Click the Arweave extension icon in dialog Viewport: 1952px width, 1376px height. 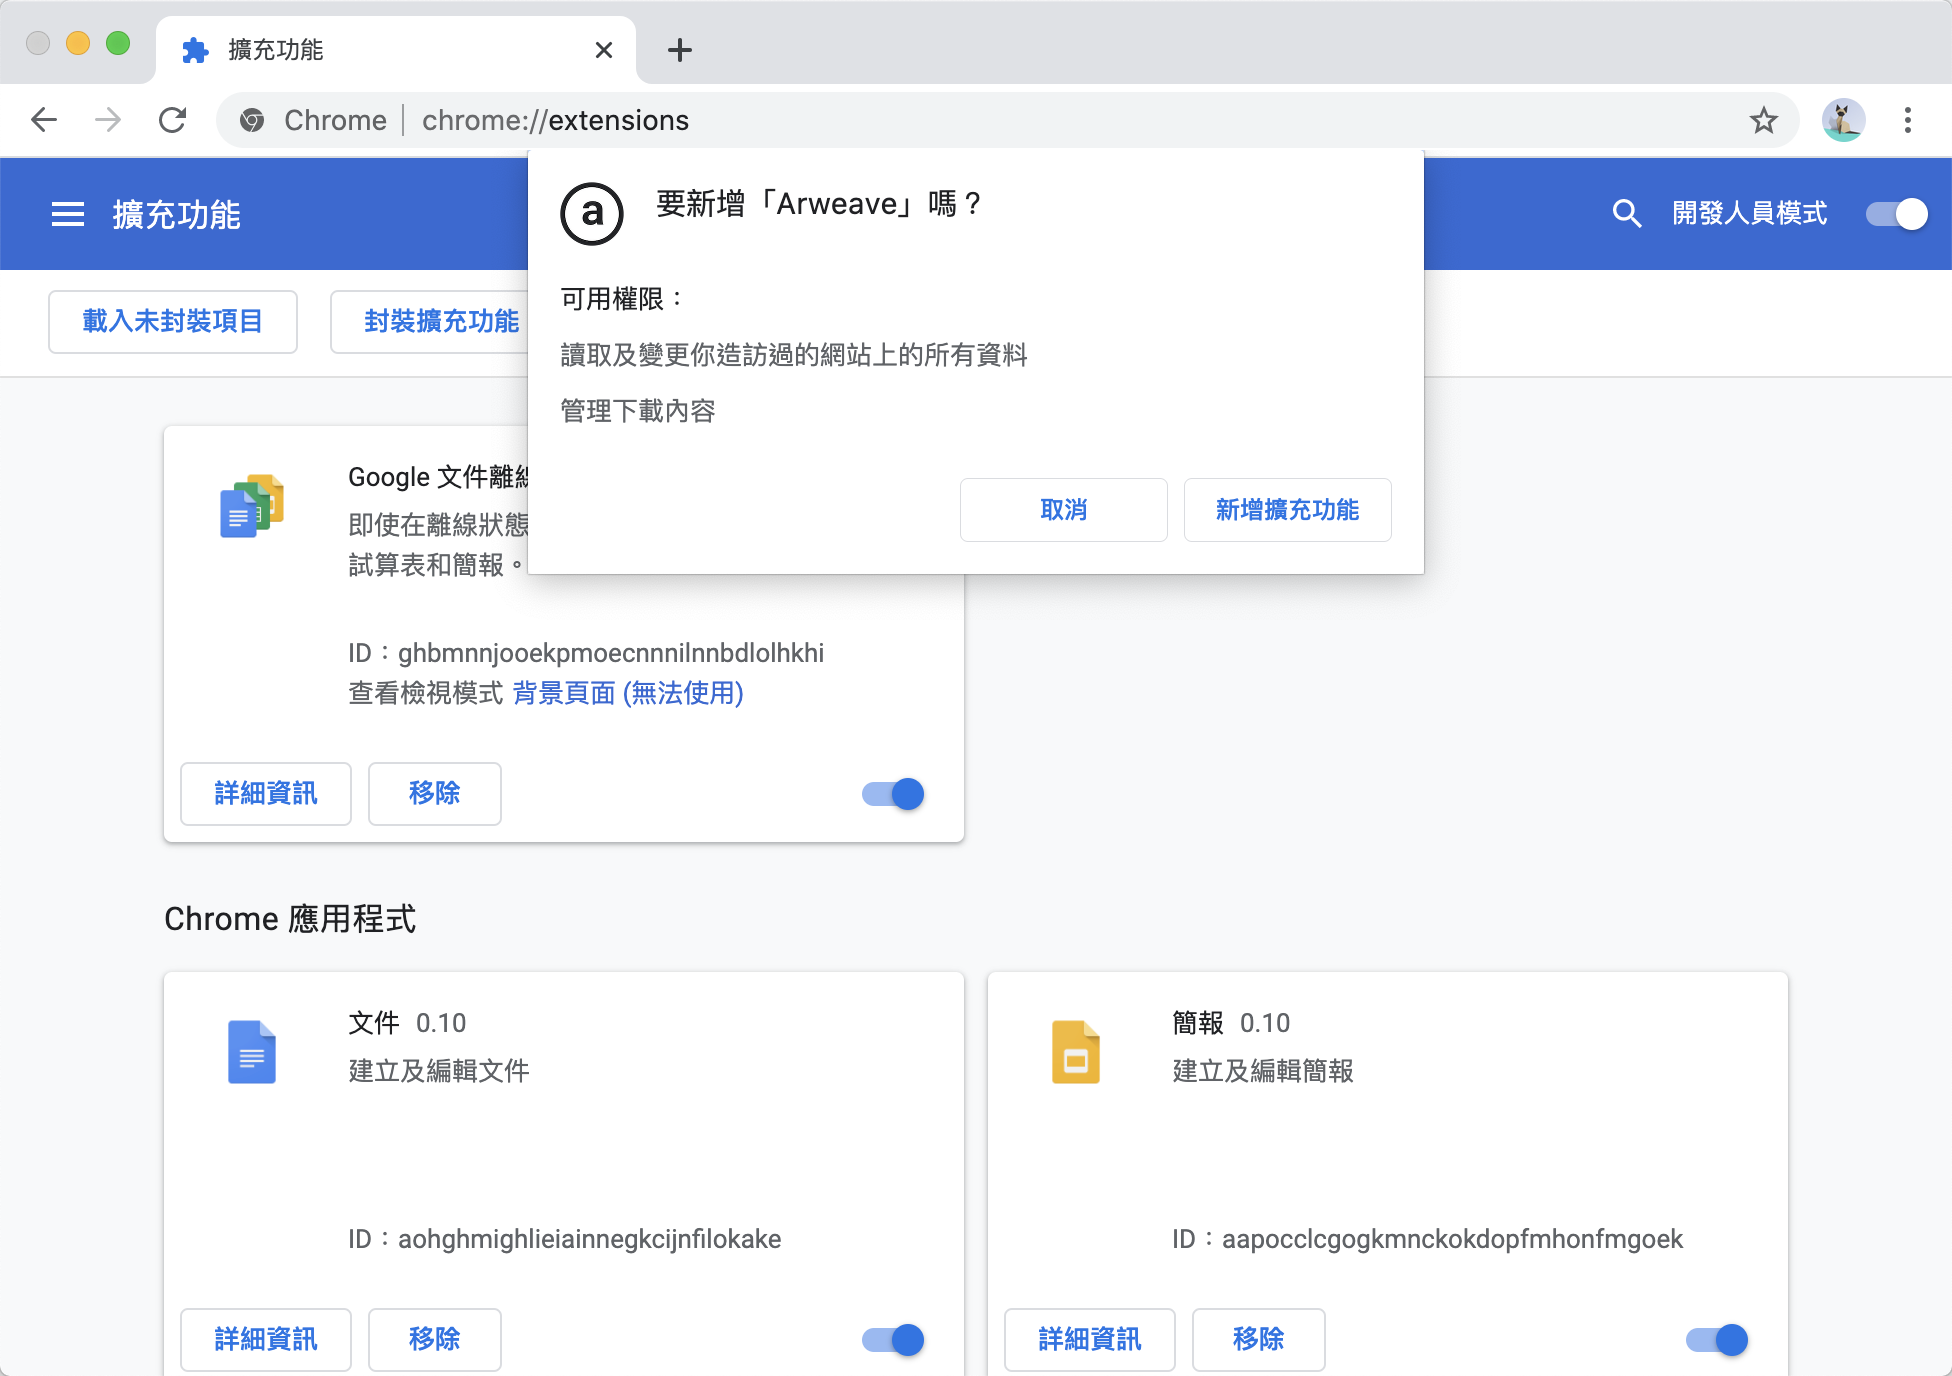click(592, 213)
